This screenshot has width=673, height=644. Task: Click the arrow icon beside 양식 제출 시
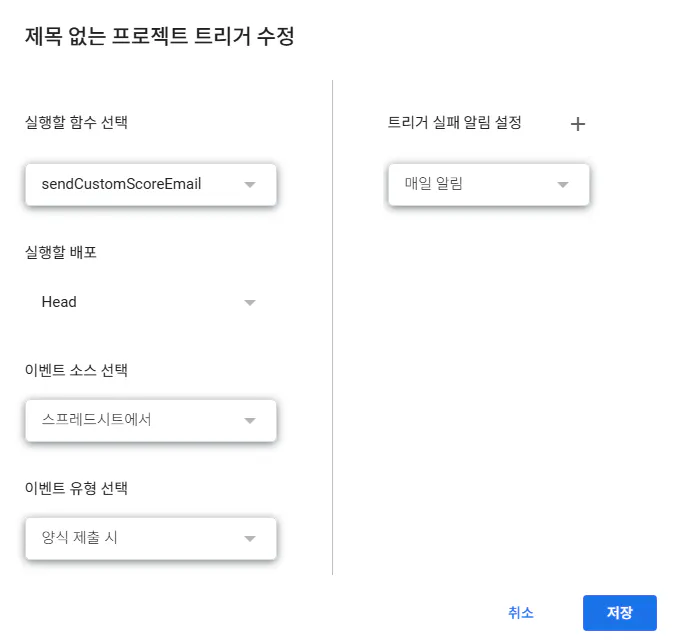click(250, 538)
